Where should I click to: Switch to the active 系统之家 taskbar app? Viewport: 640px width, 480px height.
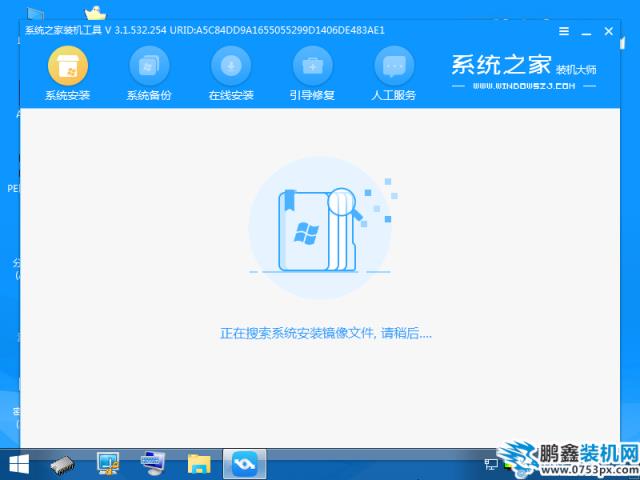tap(244, 463)
